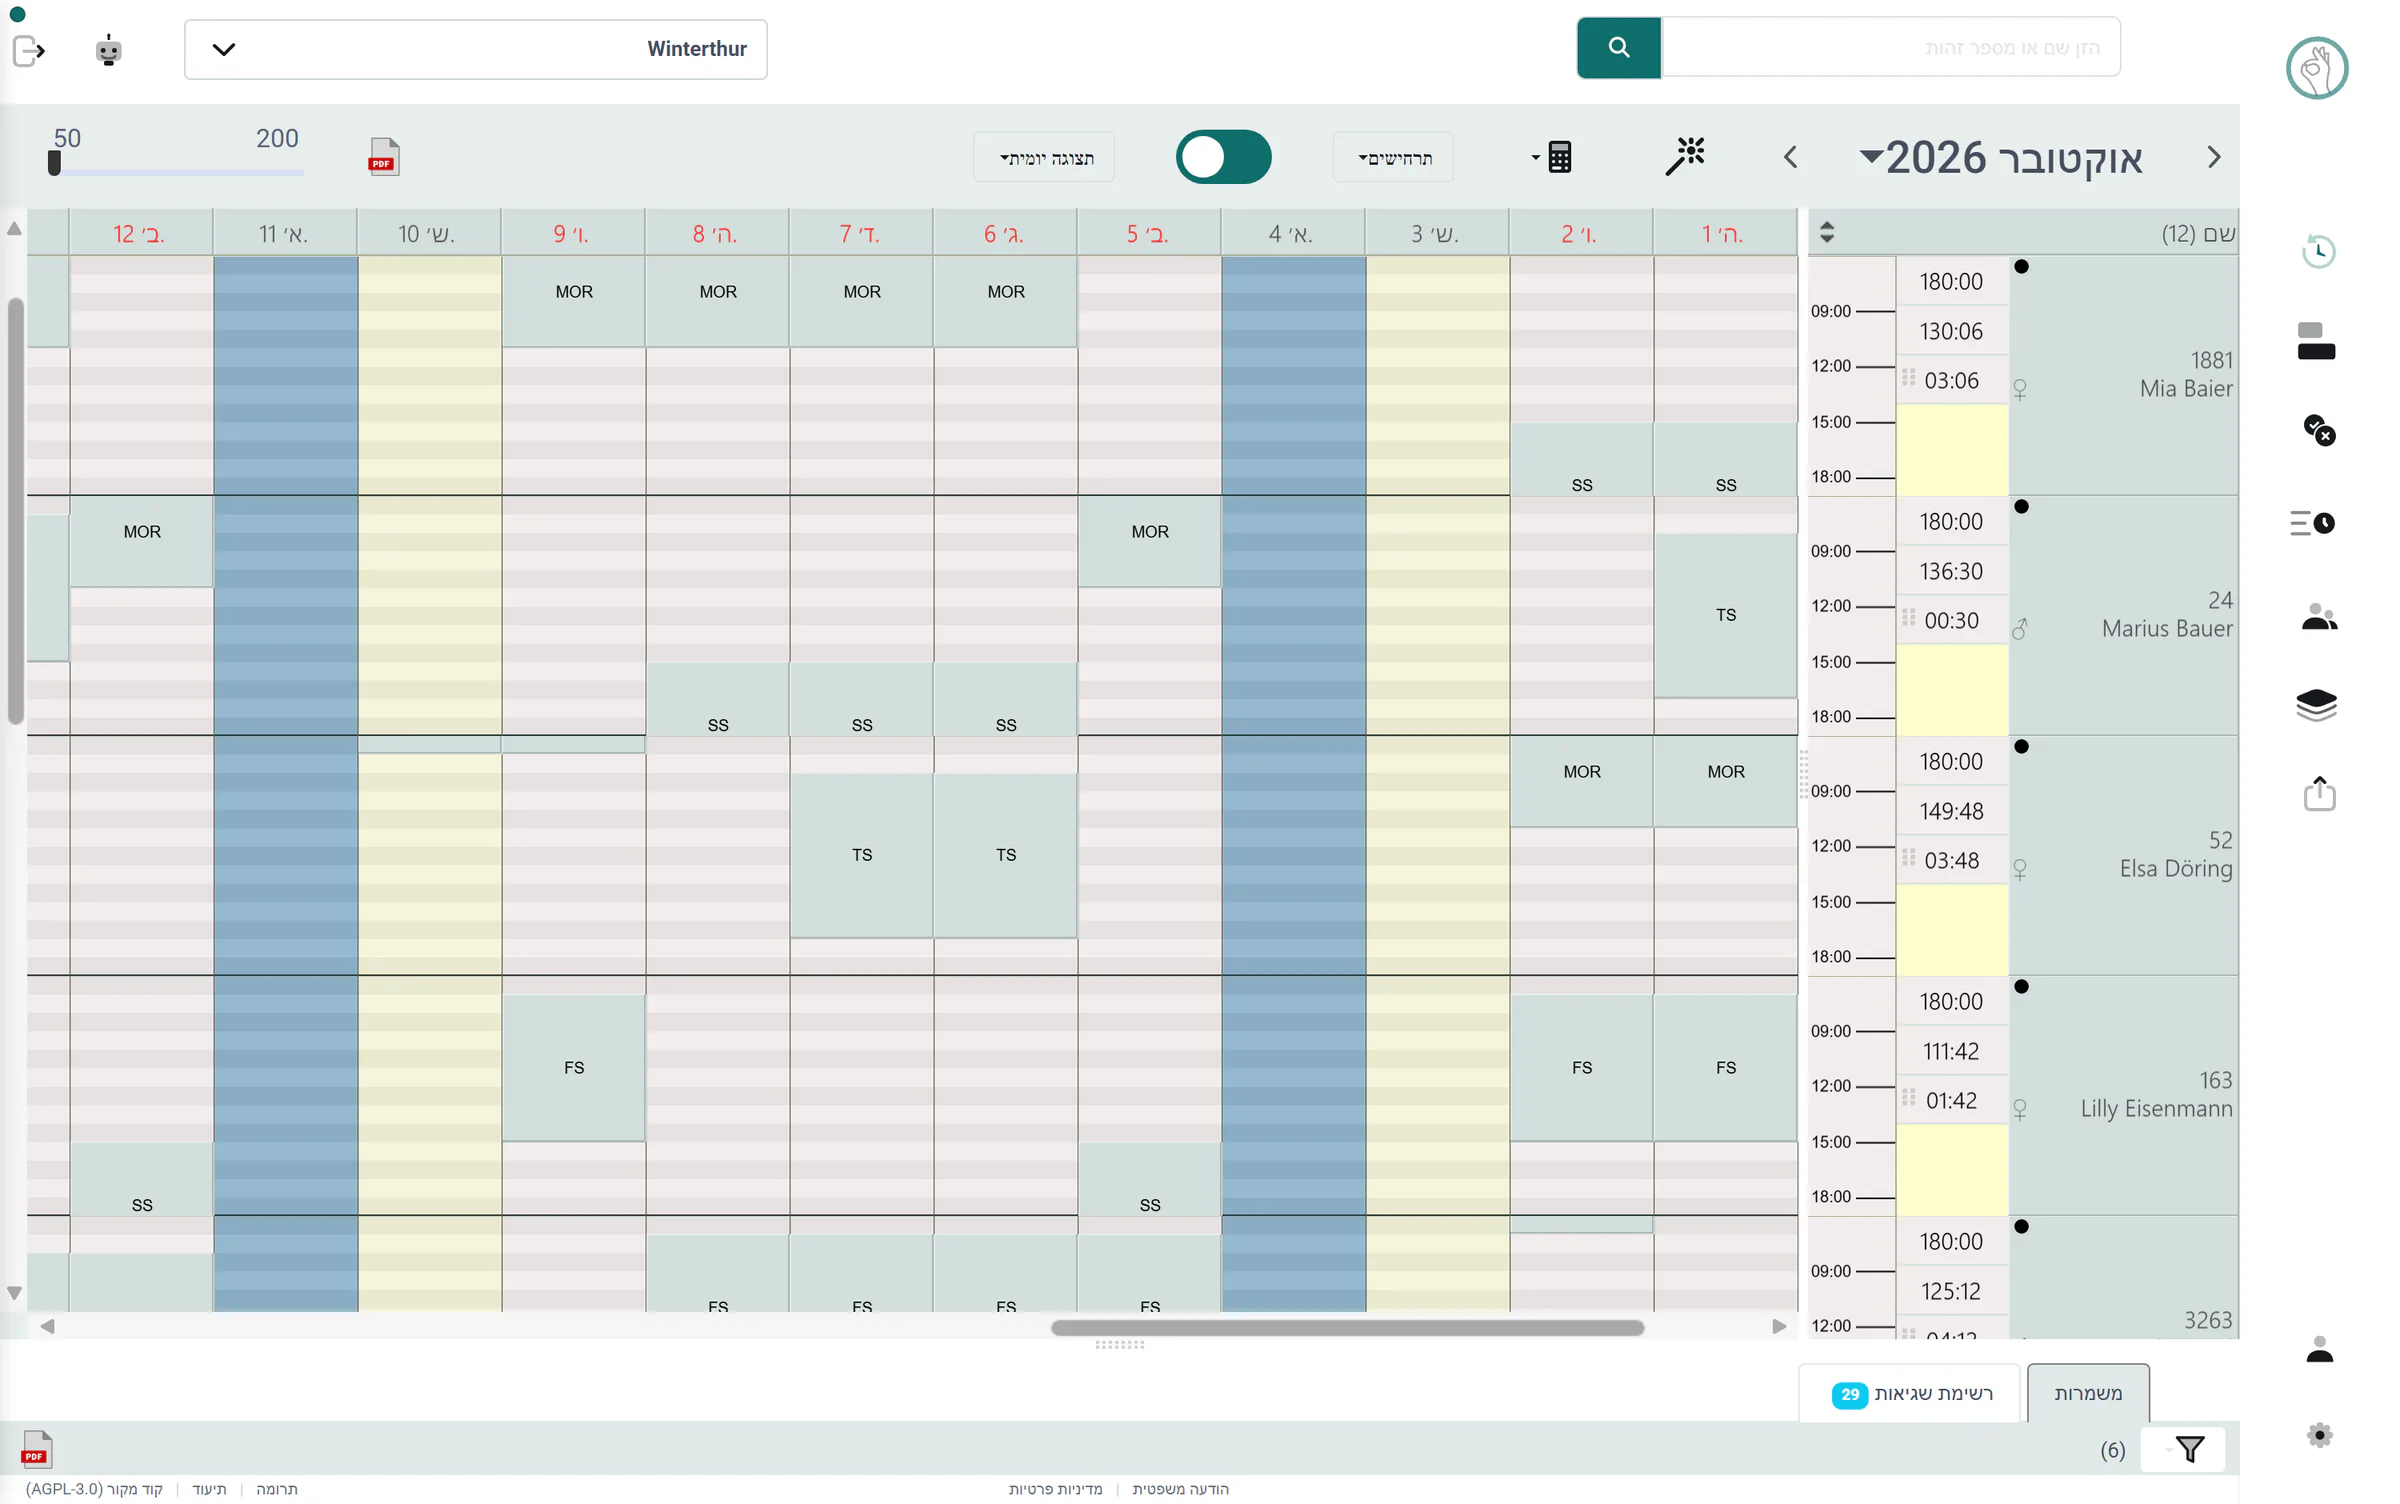Export schedule via top PDF icon

(383, 157)
